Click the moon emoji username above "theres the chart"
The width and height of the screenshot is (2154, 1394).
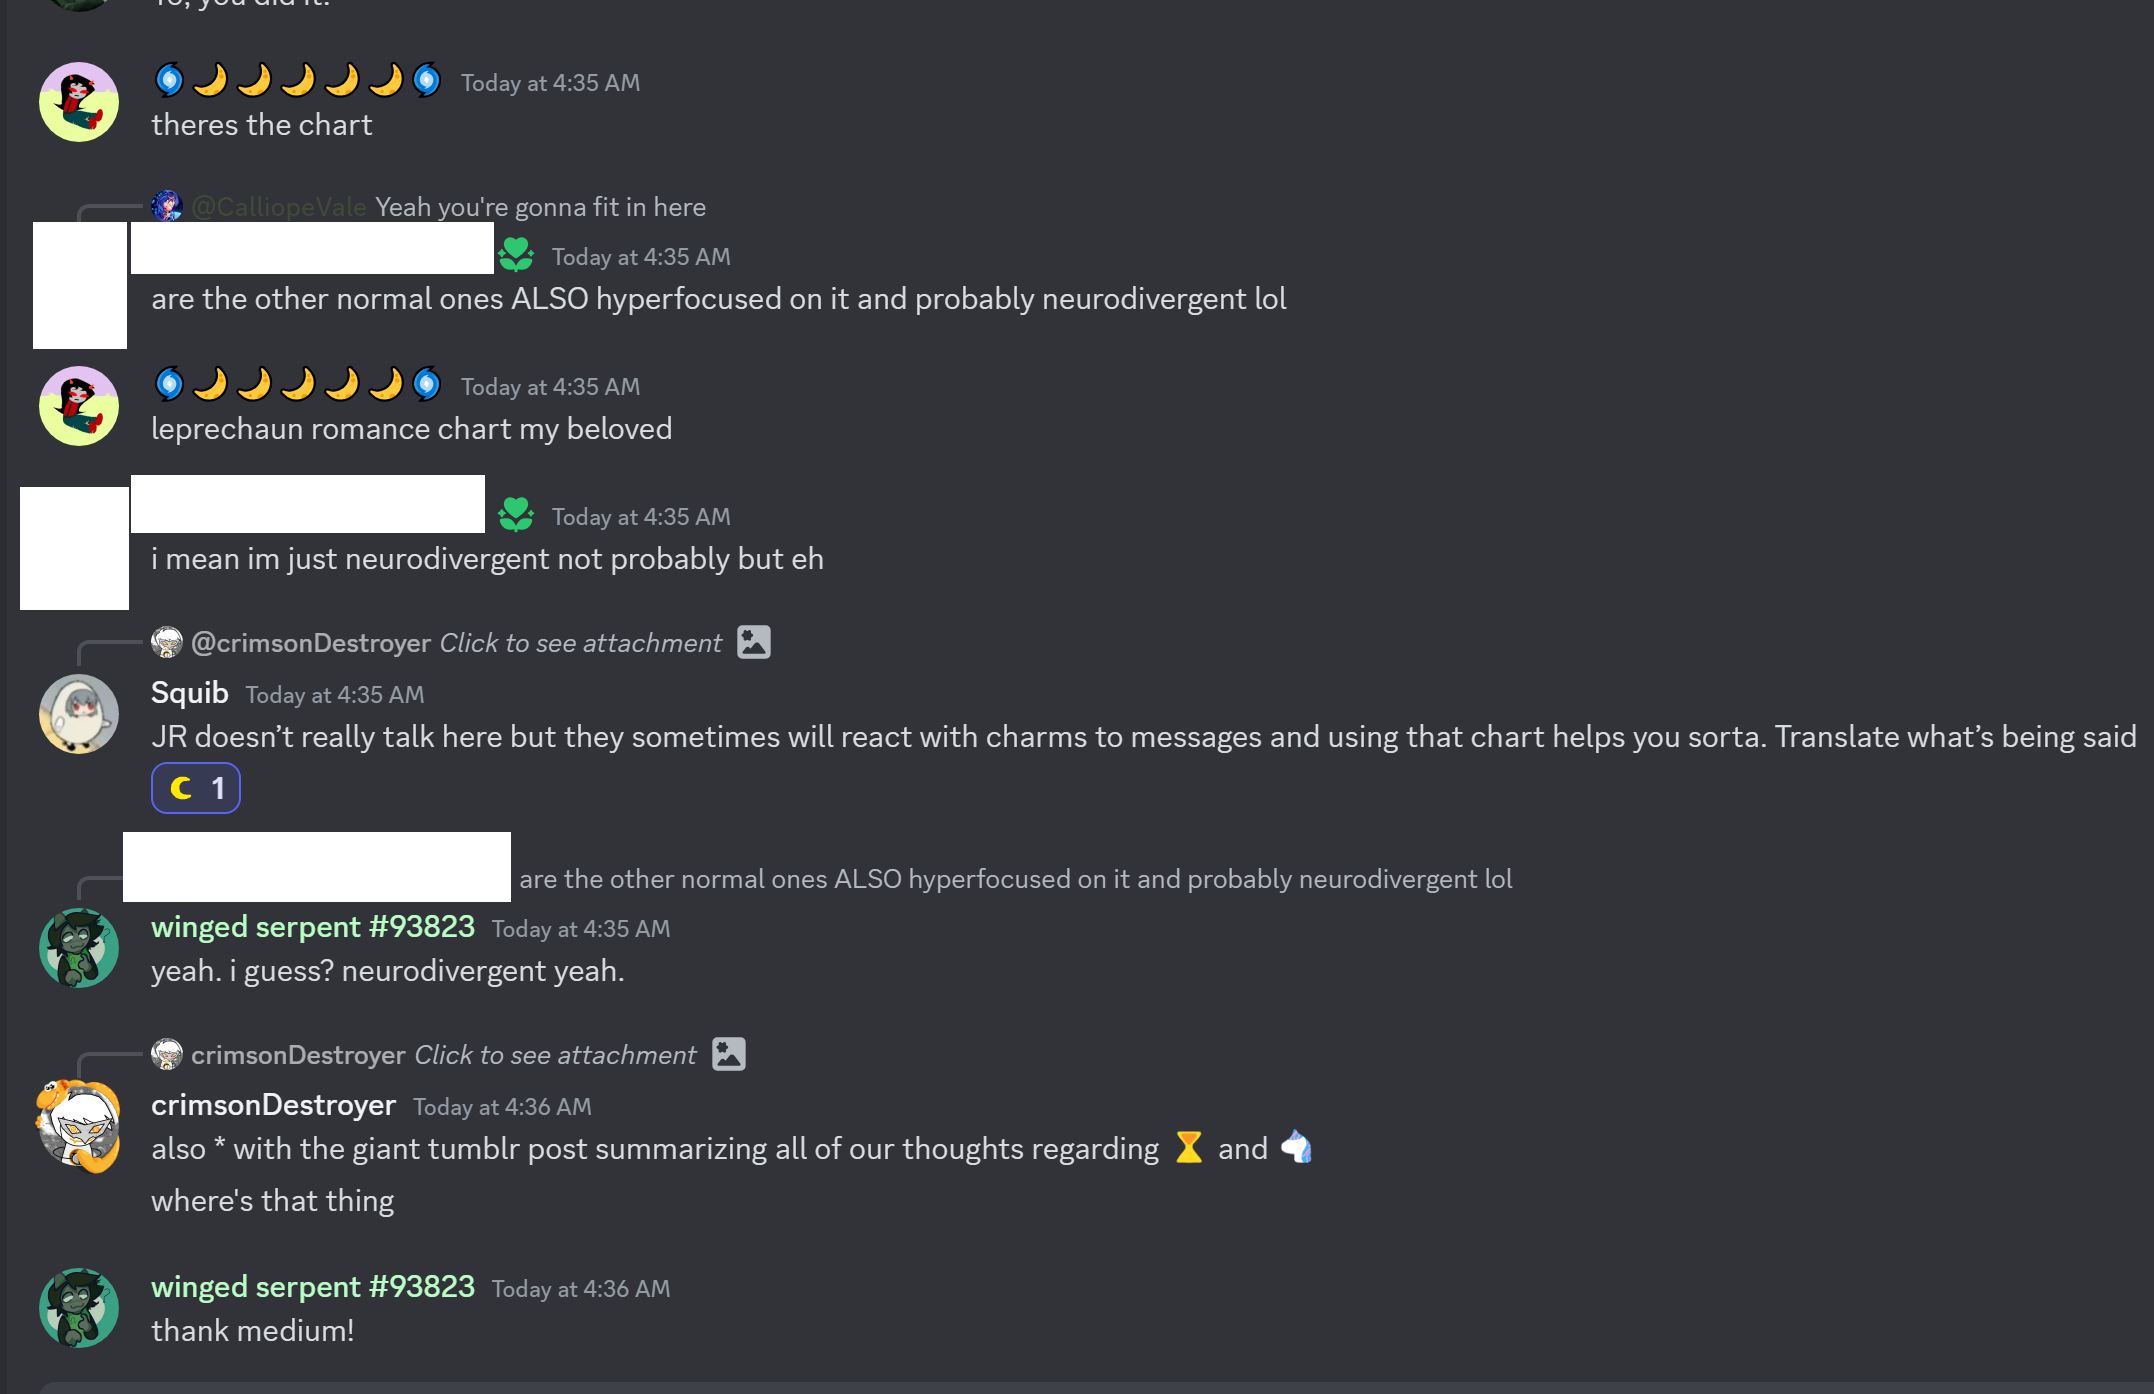point(298,80)
